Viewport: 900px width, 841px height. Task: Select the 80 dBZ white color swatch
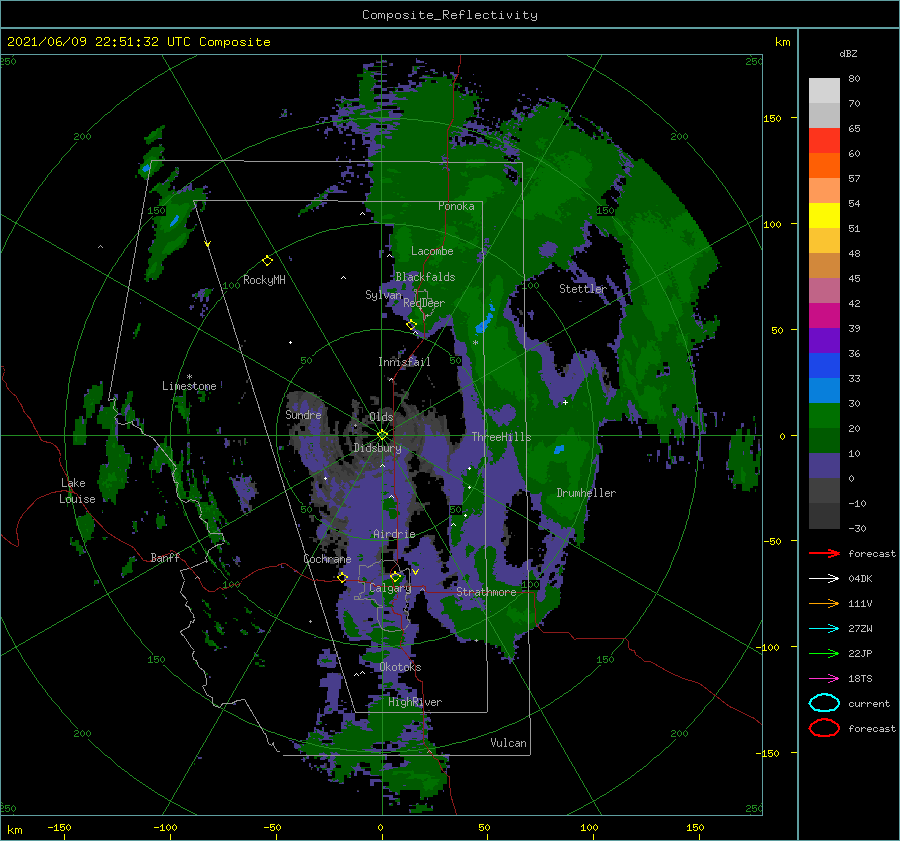coord(824,91)
